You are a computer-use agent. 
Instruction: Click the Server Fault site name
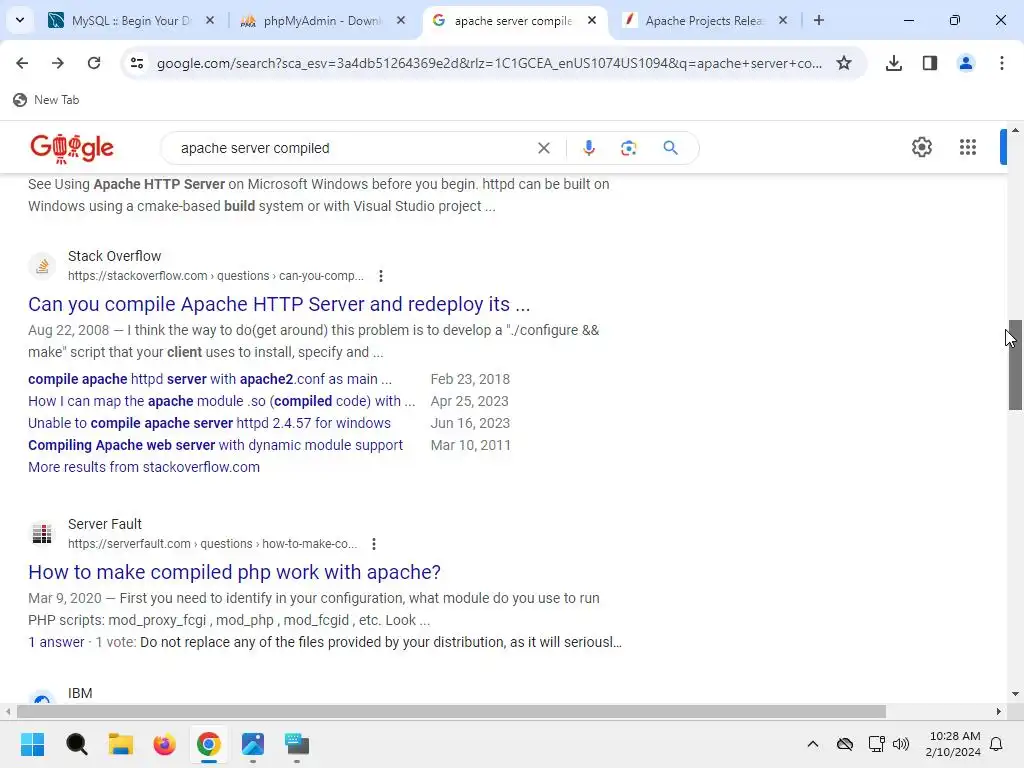tap(104, 524)
